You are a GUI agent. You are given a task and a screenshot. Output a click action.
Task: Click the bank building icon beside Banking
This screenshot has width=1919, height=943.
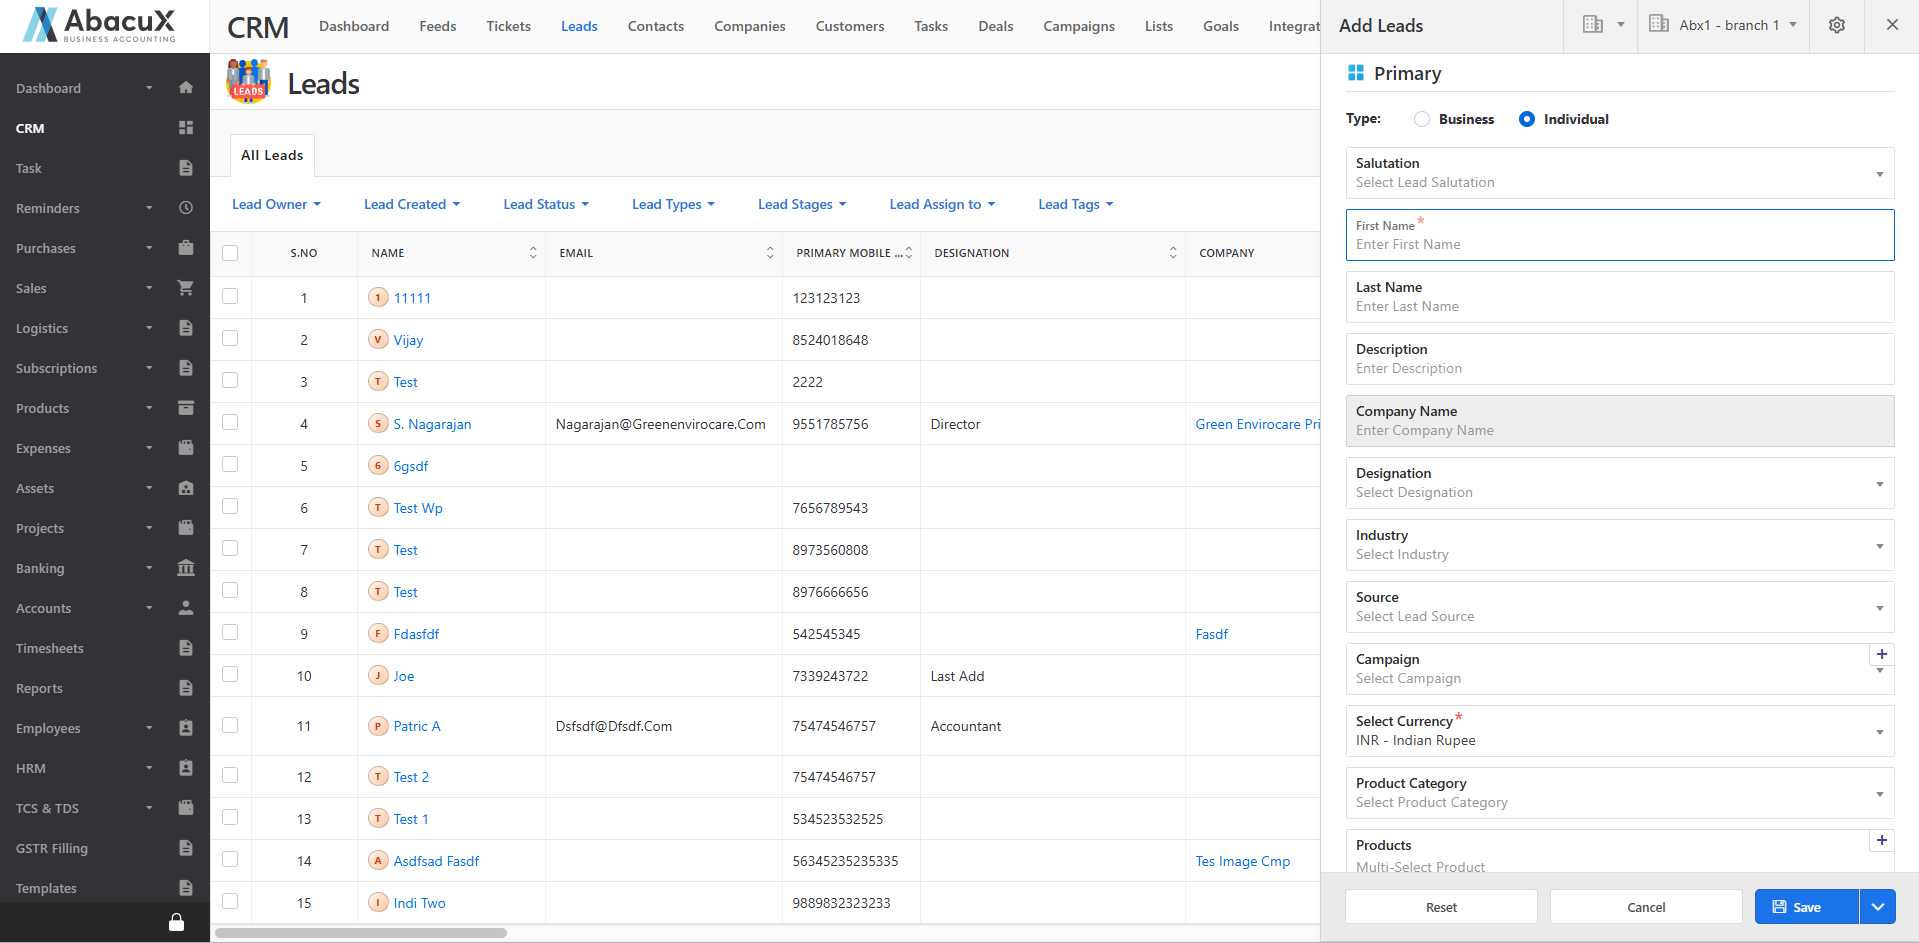(x=185, y=568)
